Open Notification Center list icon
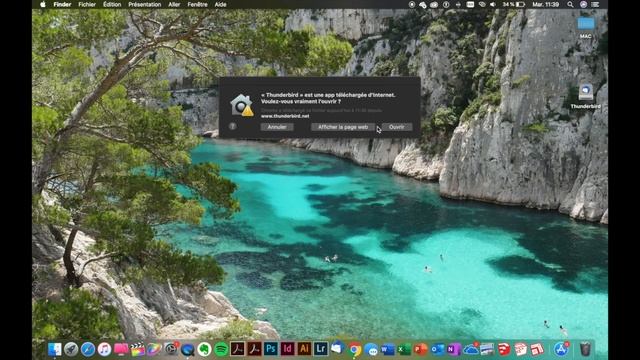 (x=596, y=4)
